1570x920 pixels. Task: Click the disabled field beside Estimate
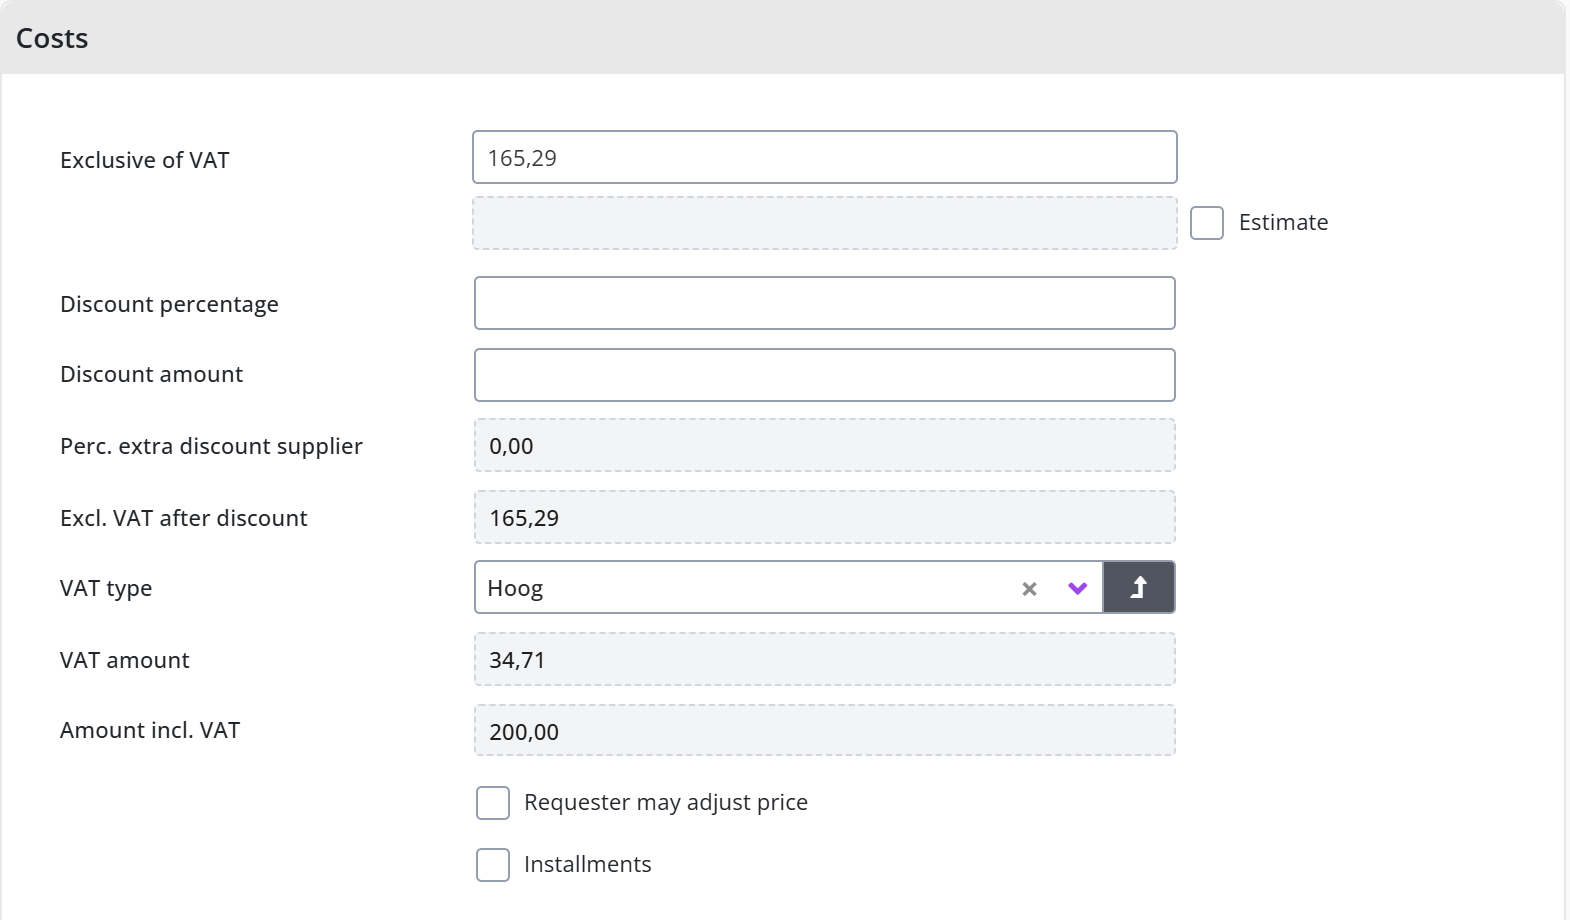tap(825, 223)
